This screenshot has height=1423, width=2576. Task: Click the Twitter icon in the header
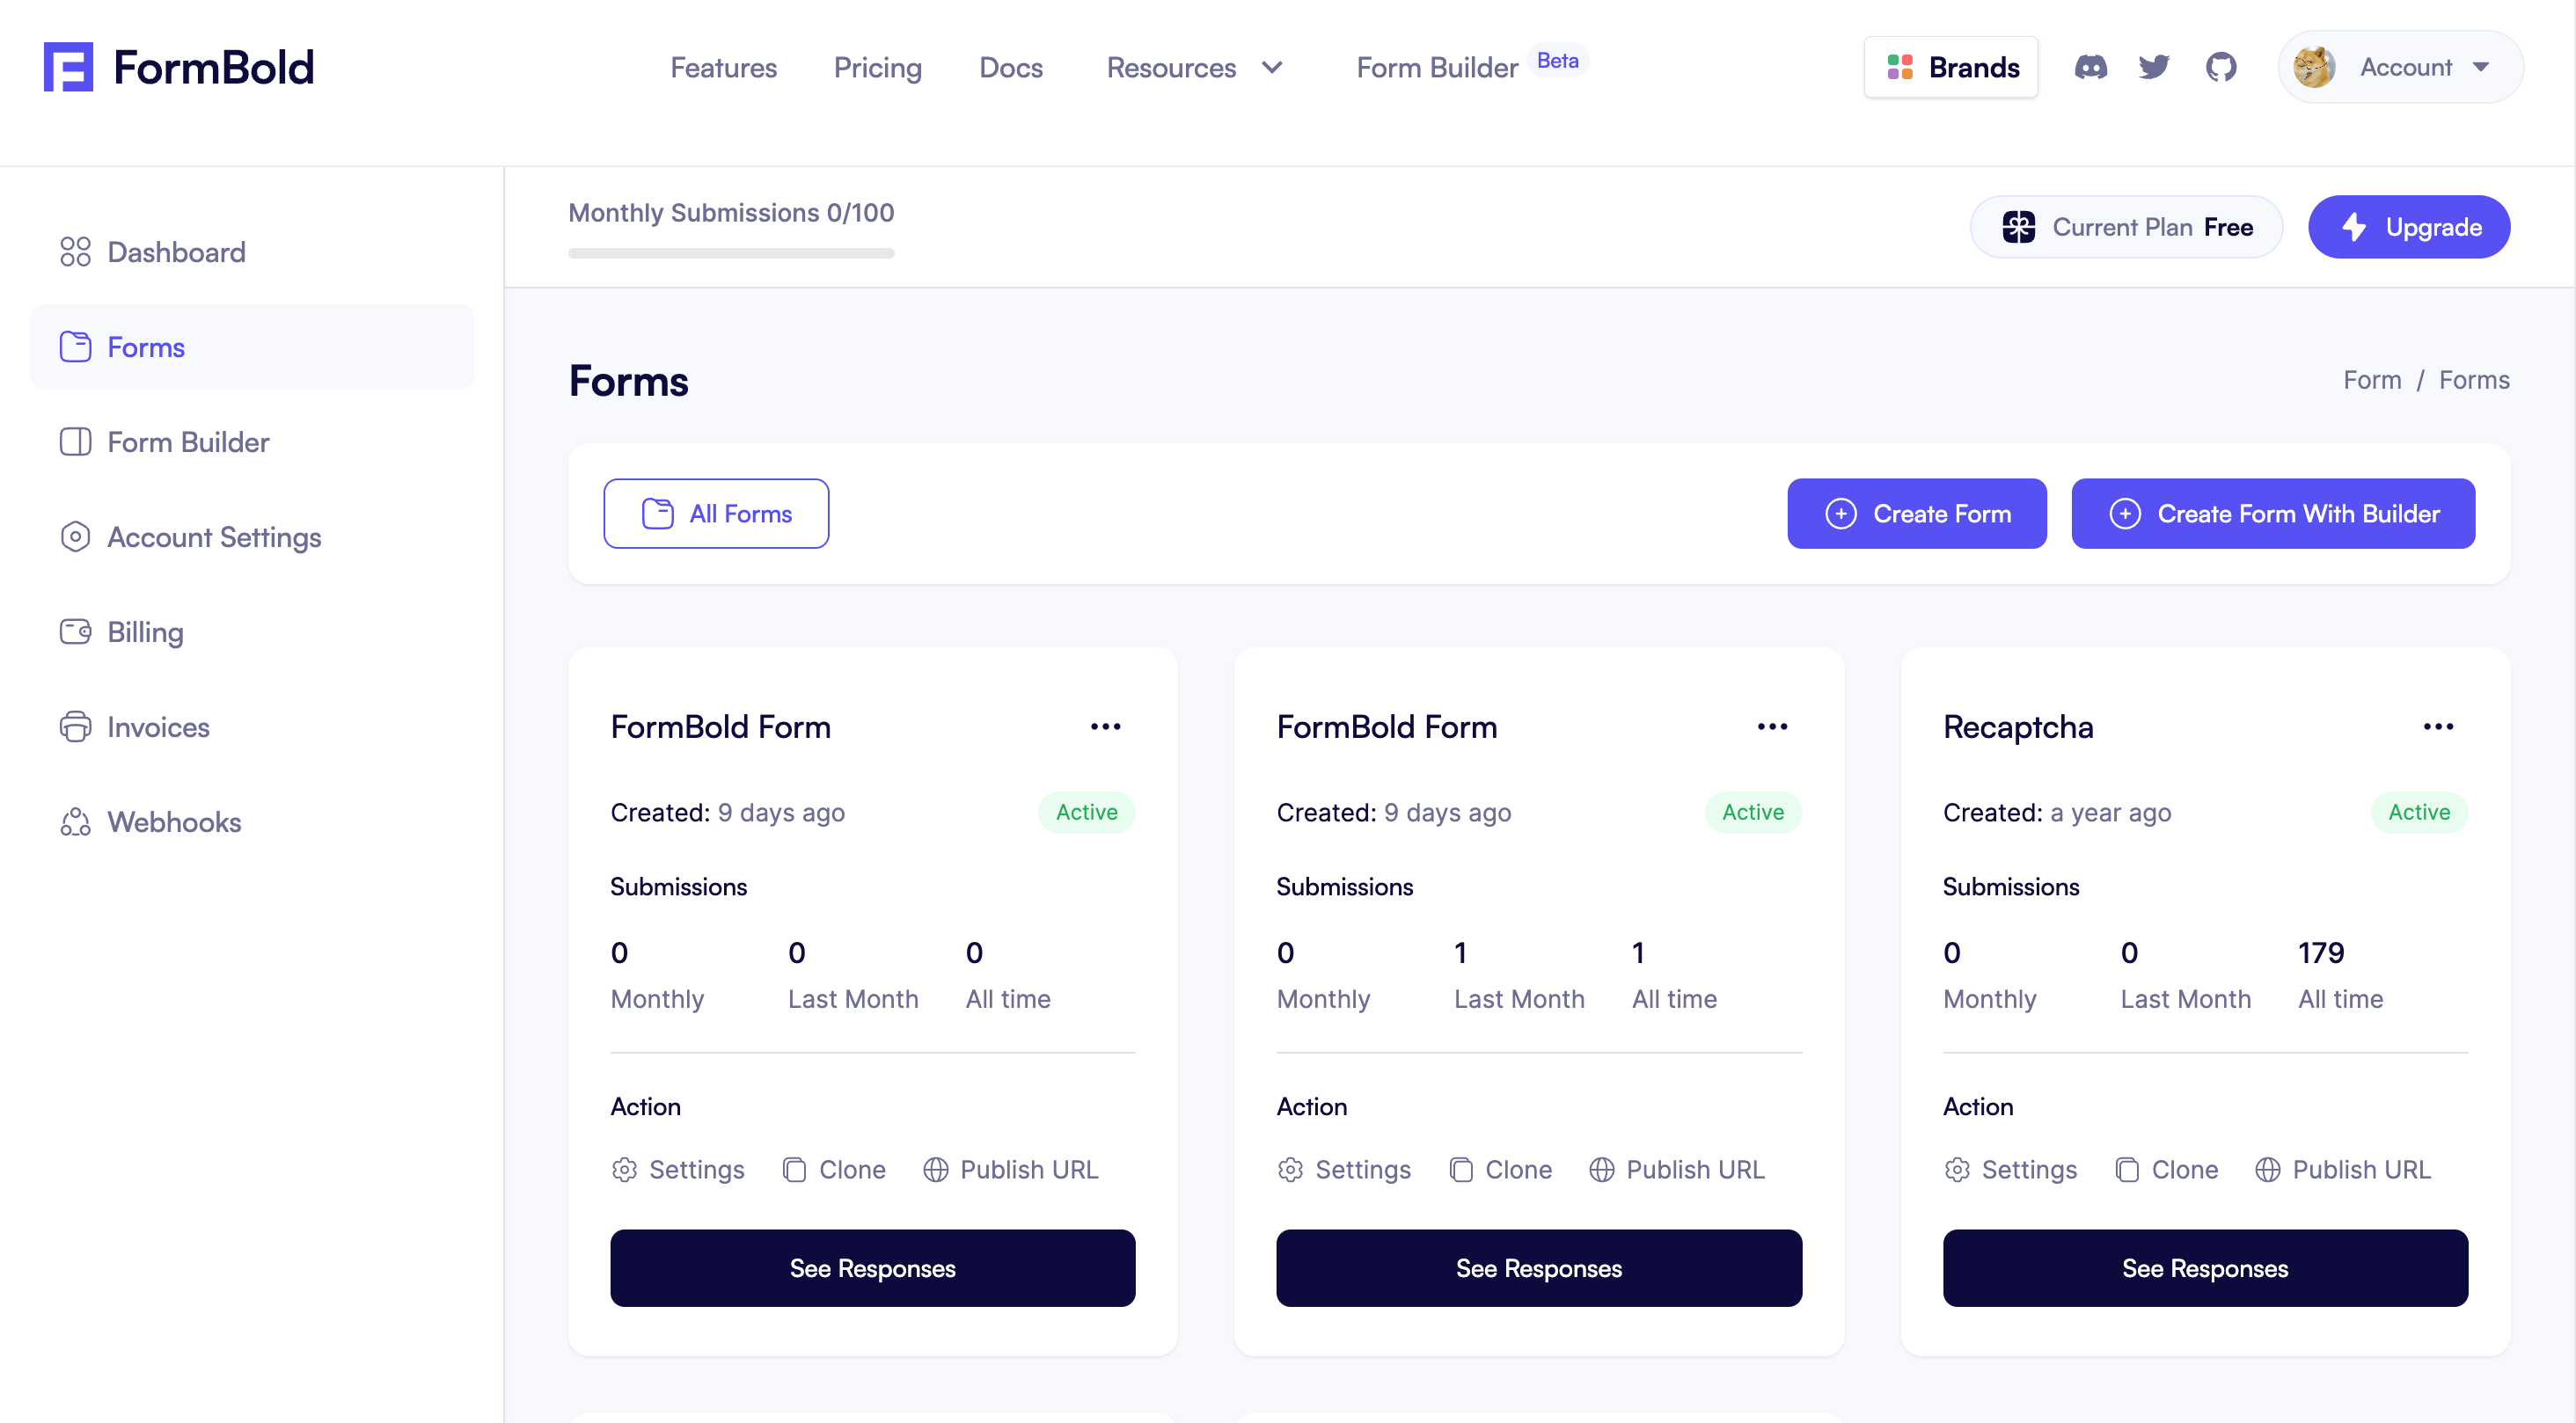2155,67
